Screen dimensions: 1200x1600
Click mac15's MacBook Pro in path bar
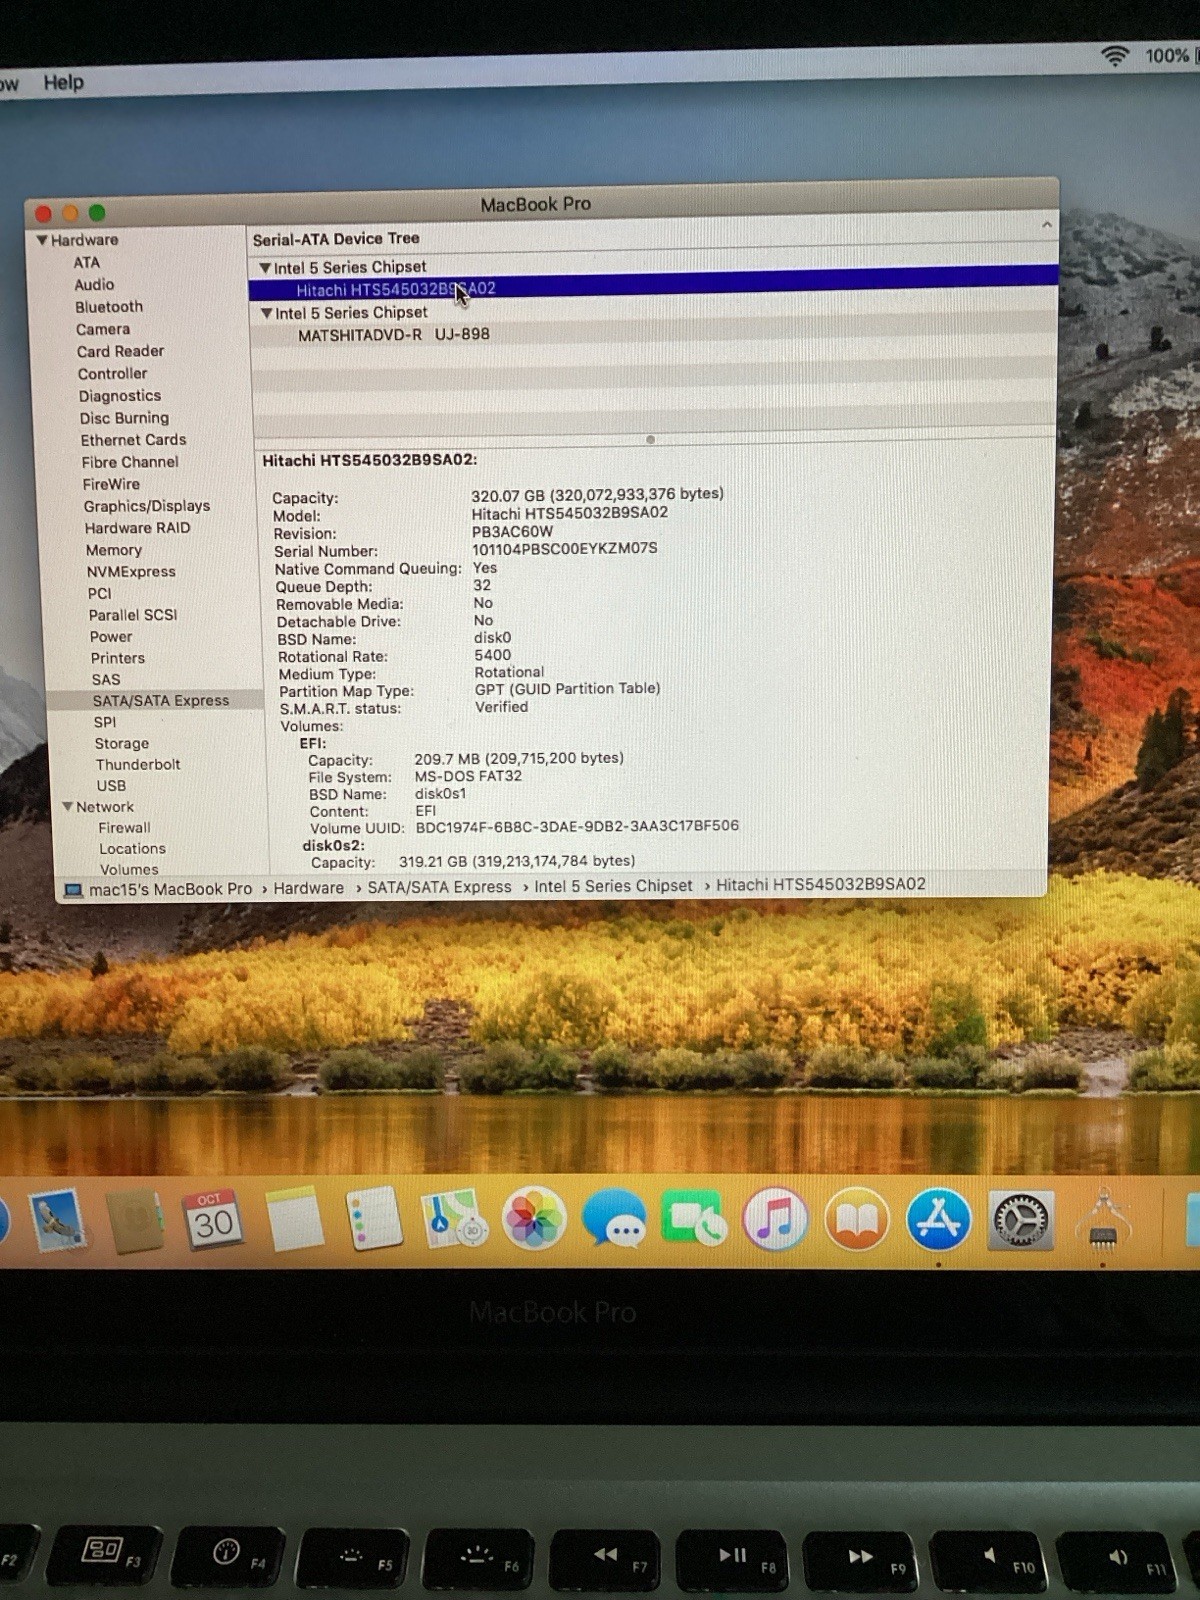tap(170, 889)
